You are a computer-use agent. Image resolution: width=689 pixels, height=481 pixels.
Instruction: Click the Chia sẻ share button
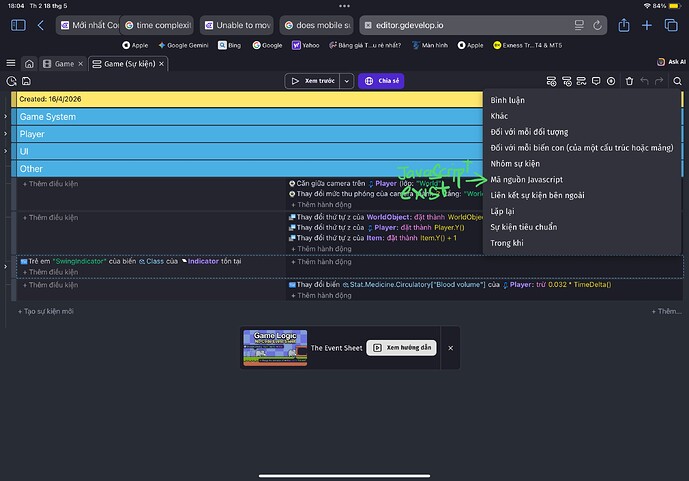[x=381, y=81]
